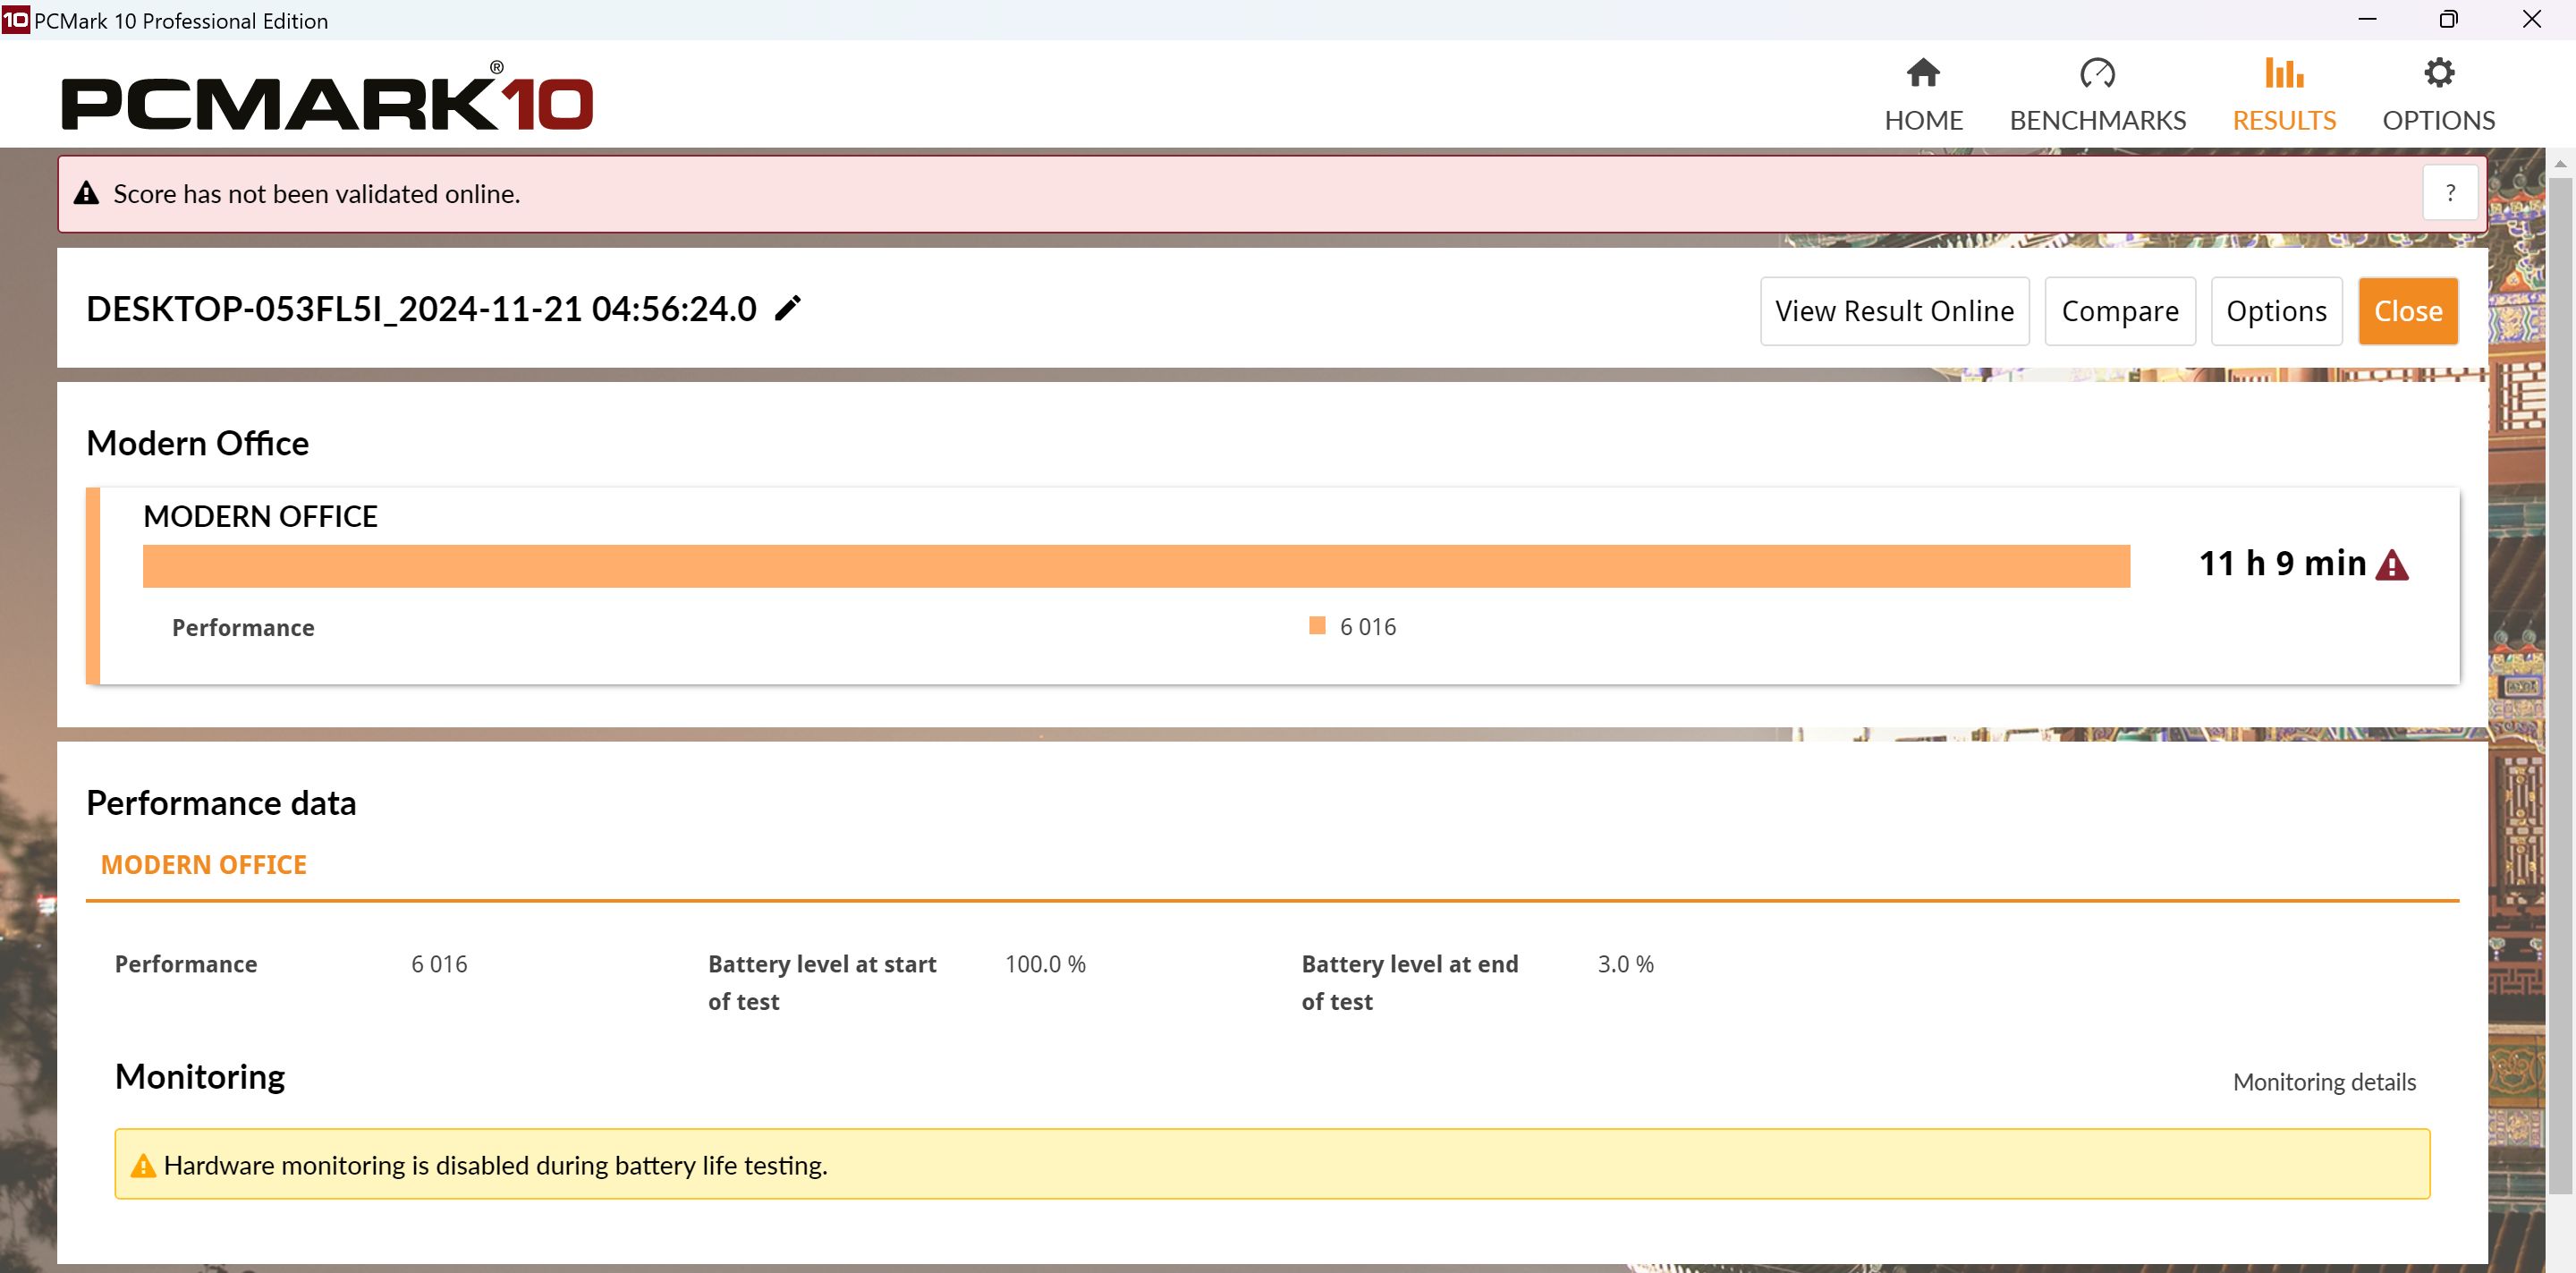
Task: Click warning icon in validation banner
Action: (87, 193)
